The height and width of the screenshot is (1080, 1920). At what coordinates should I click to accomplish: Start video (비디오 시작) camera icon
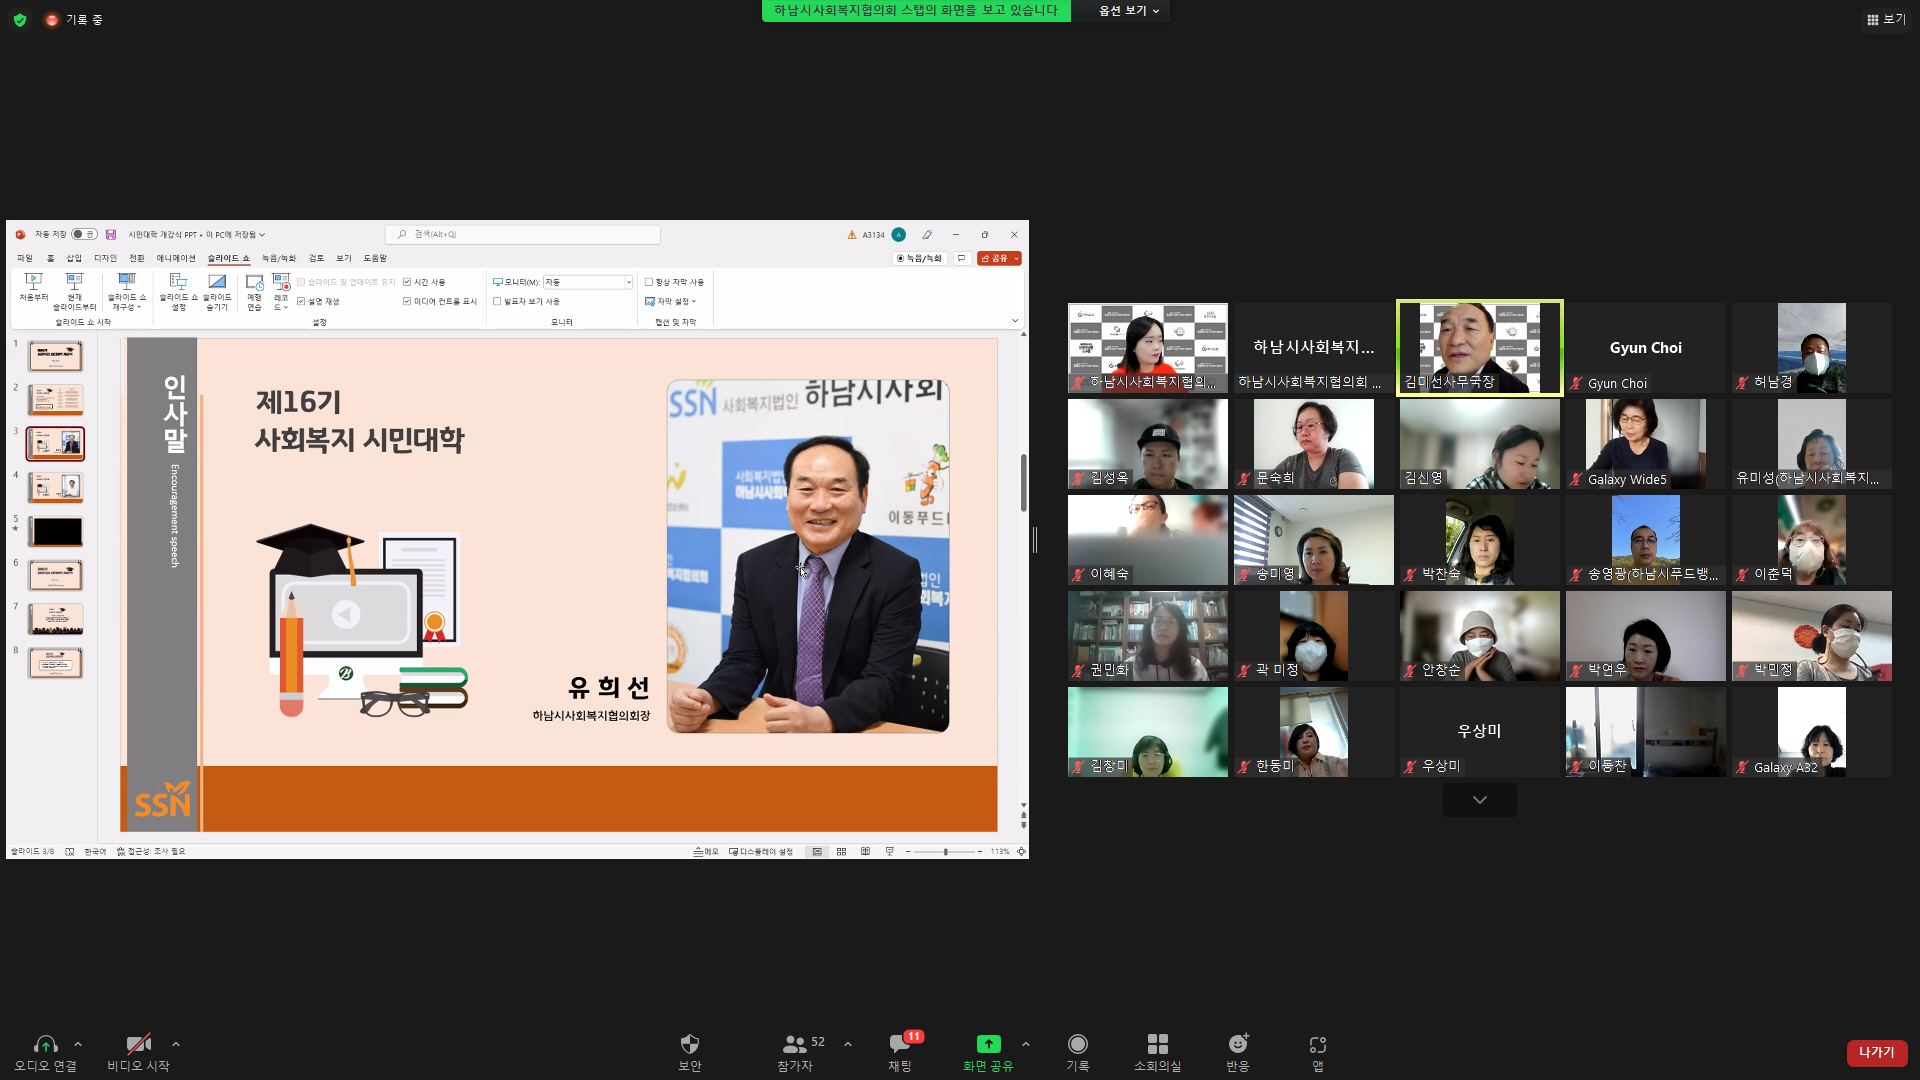(x=138, y=1044)
